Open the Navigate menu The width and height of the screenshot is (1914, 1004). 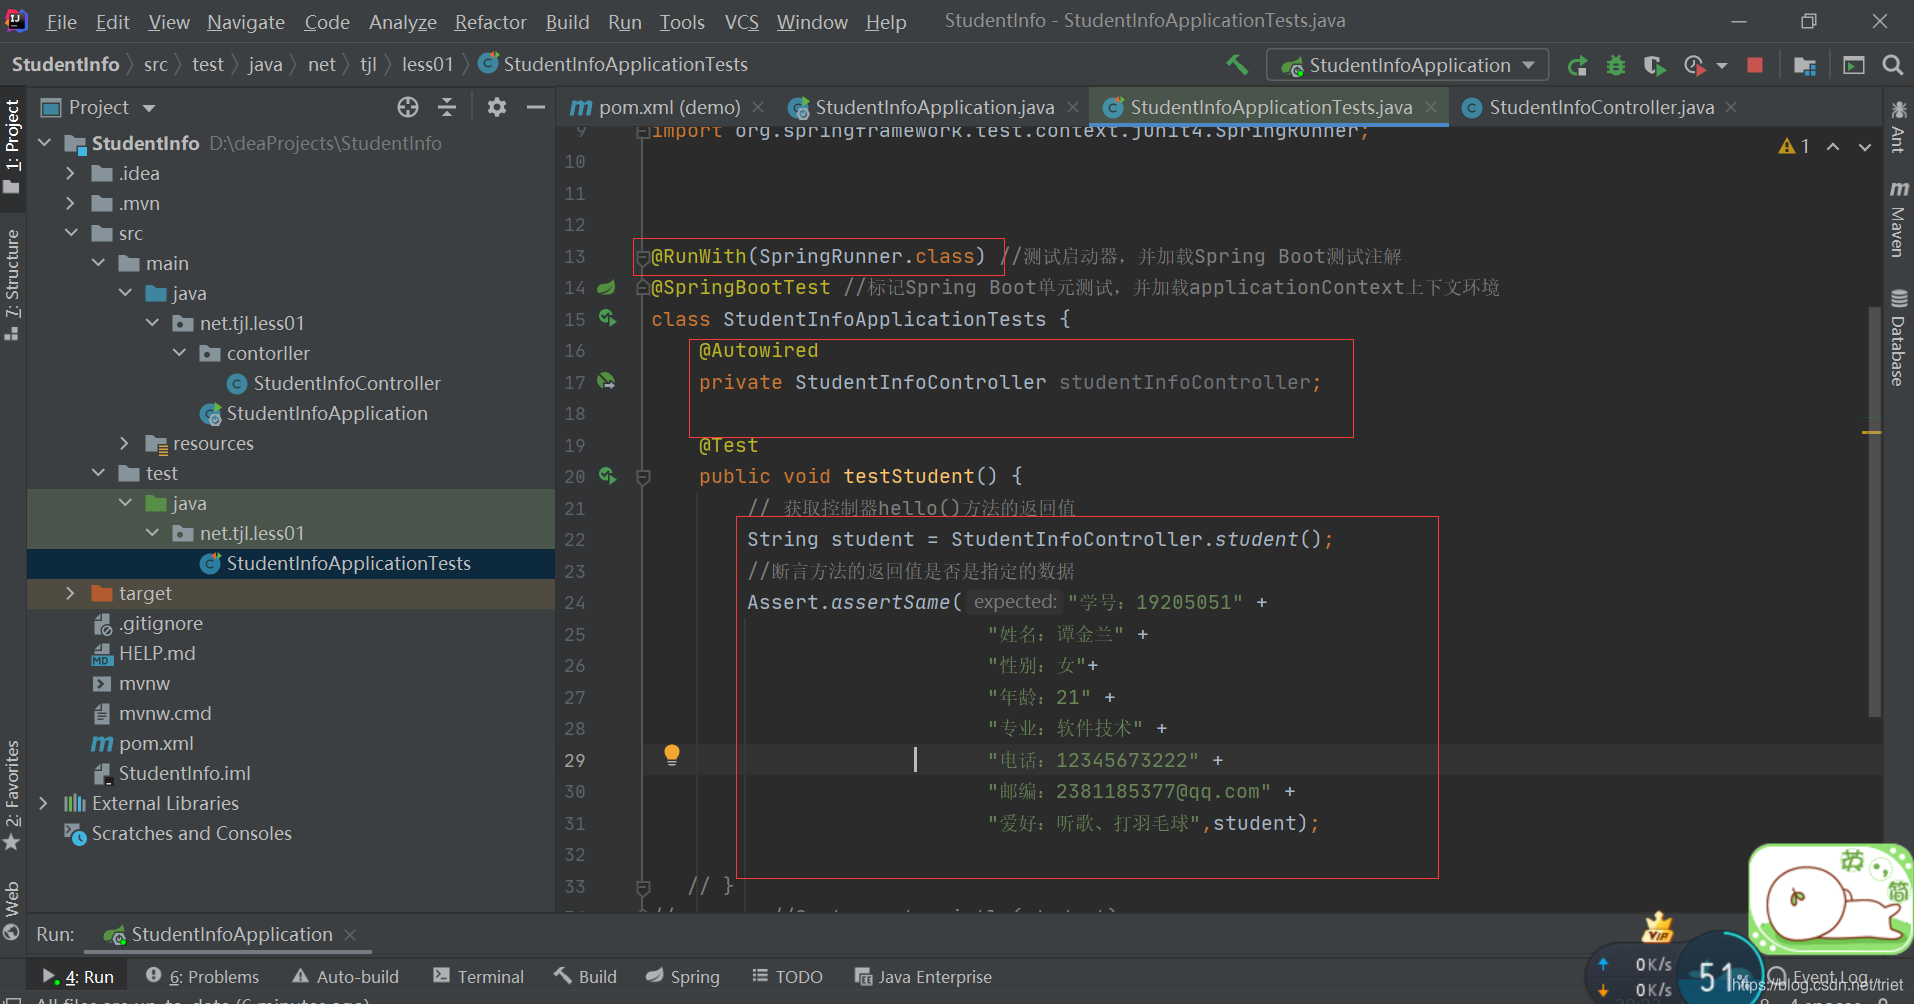[x=246, y=22]
